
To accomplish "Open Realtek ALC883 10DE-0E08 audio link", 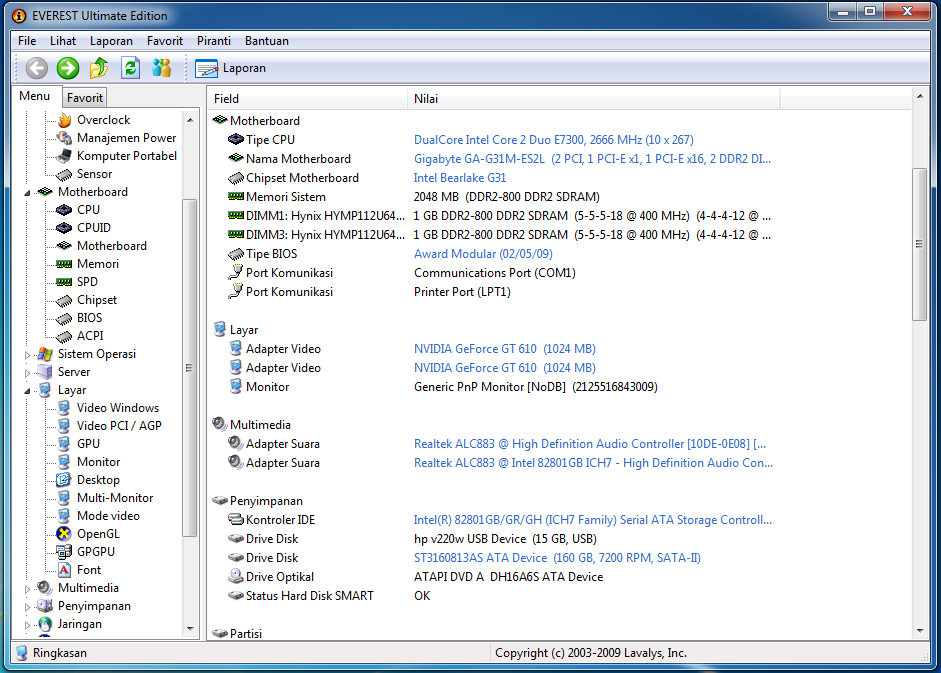I will [589, 444].
